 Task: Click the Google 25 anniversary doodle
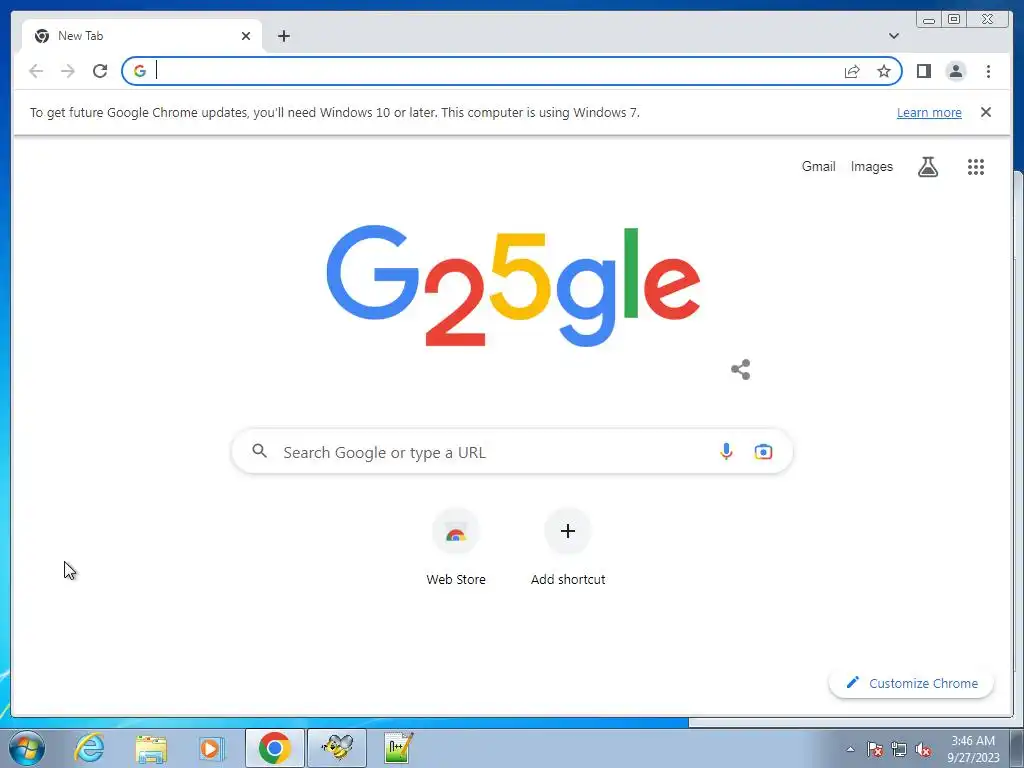pyautogui.click(x=513, y=286)
